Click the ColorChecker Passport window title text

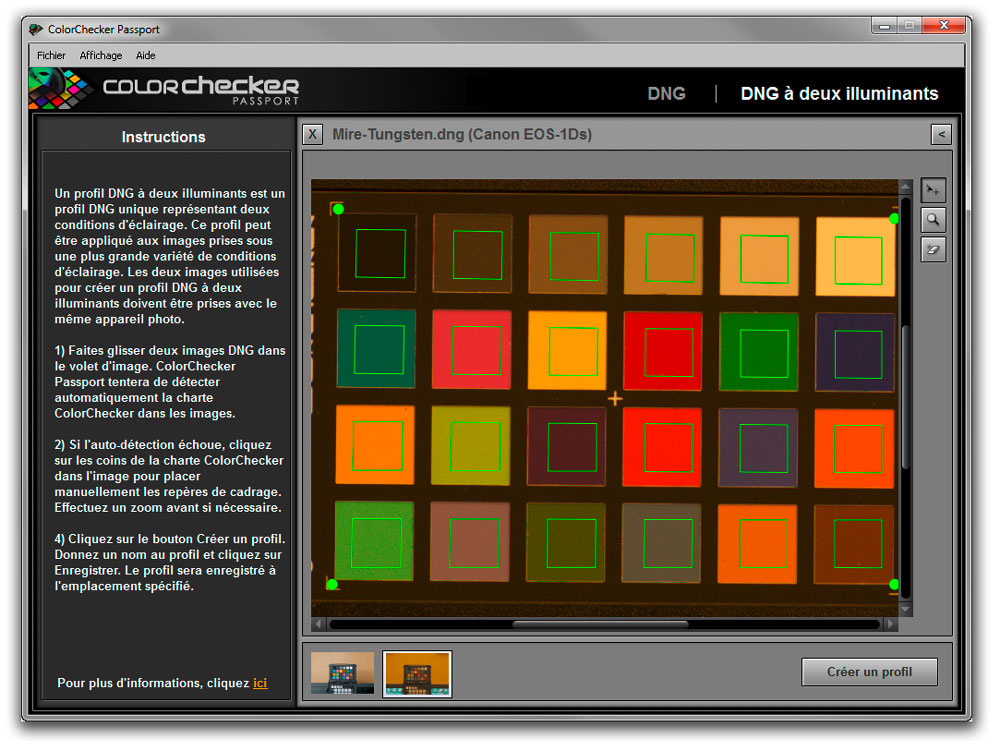[104, 29]
